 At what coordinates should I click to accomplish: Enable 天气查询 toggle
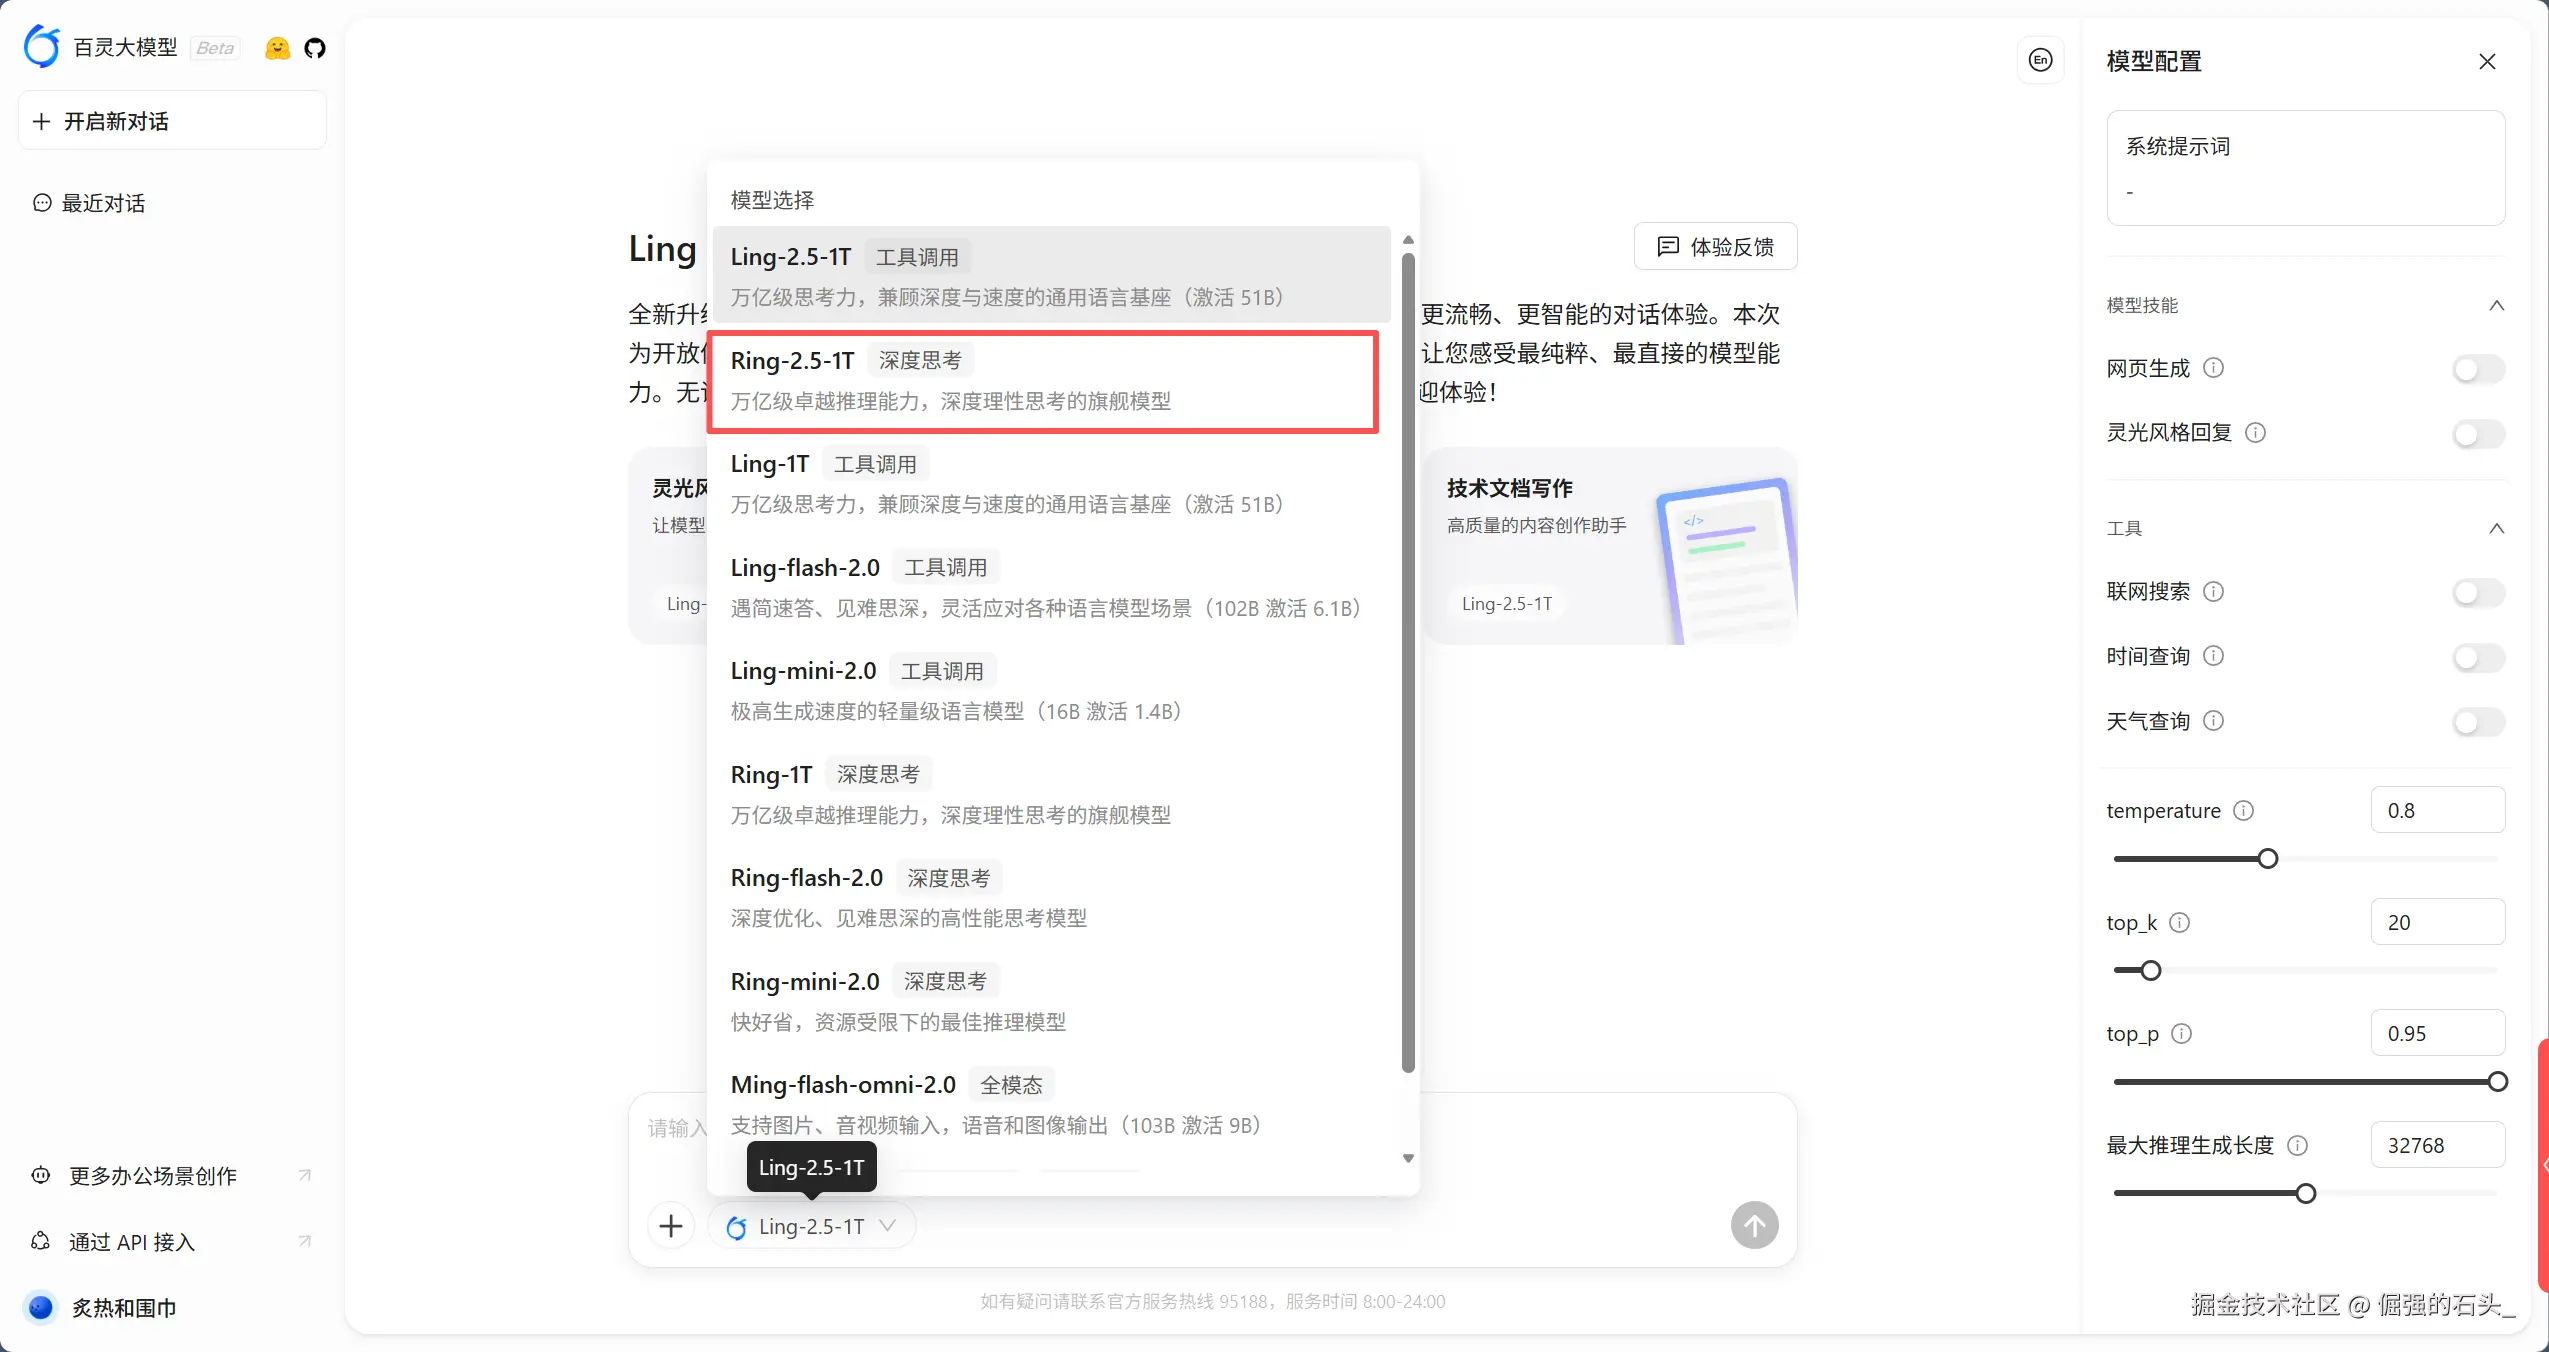click(x=2478, y=722)
